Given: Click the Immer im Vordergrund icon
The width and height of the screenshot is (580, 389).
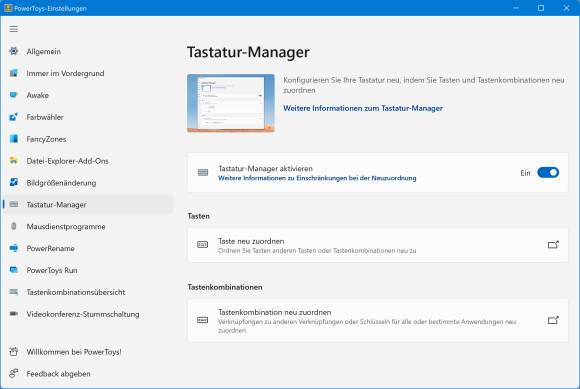Looking at the screenshot, I should (14, 73).
